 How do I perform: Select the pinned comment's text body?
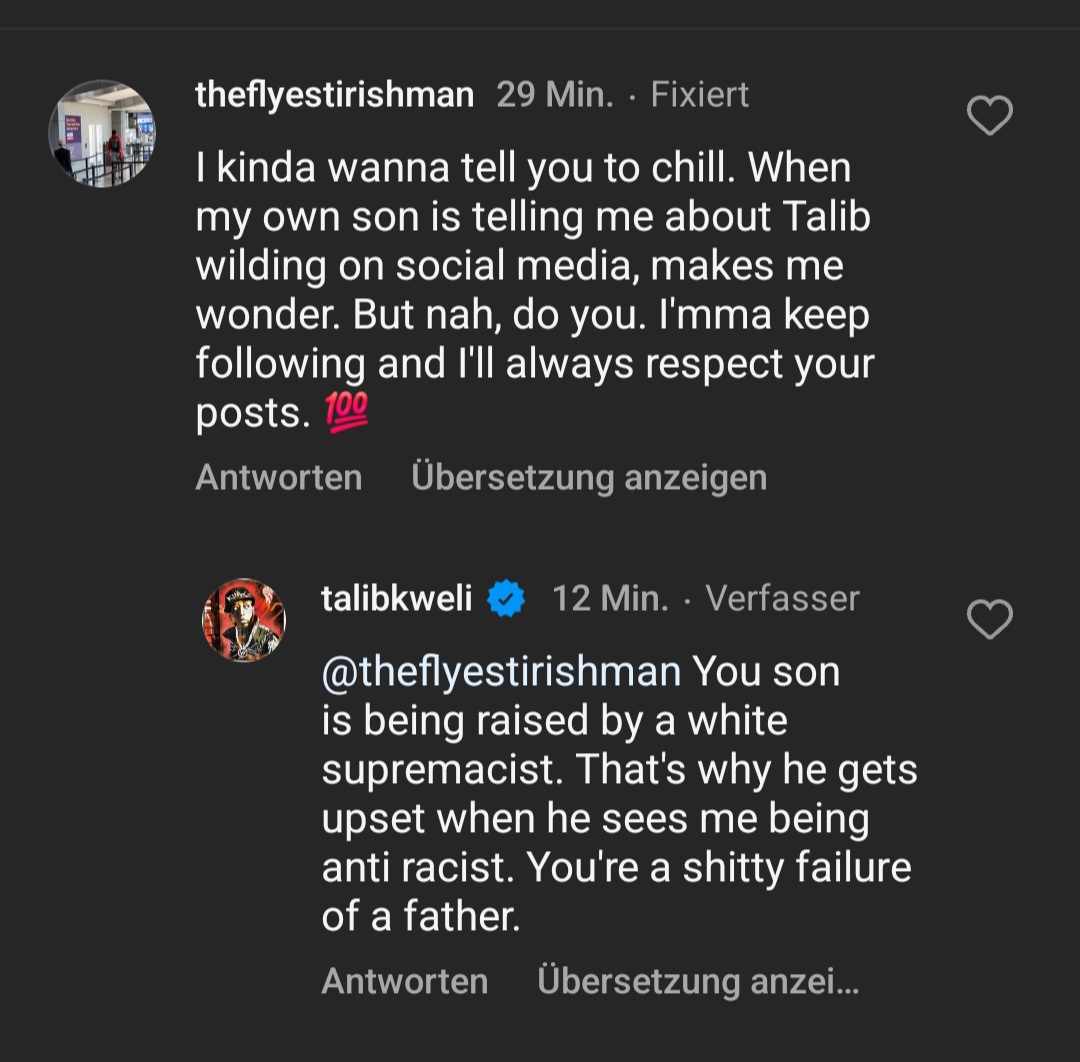pyautogui.click(x=534, y=290)
